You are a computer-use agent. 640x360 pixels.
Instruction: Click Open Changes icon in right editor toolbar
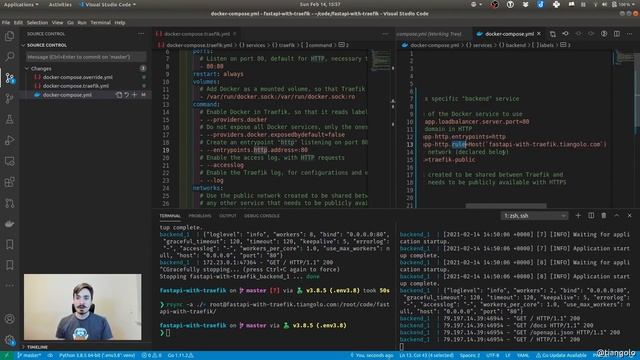click(552, 34)
